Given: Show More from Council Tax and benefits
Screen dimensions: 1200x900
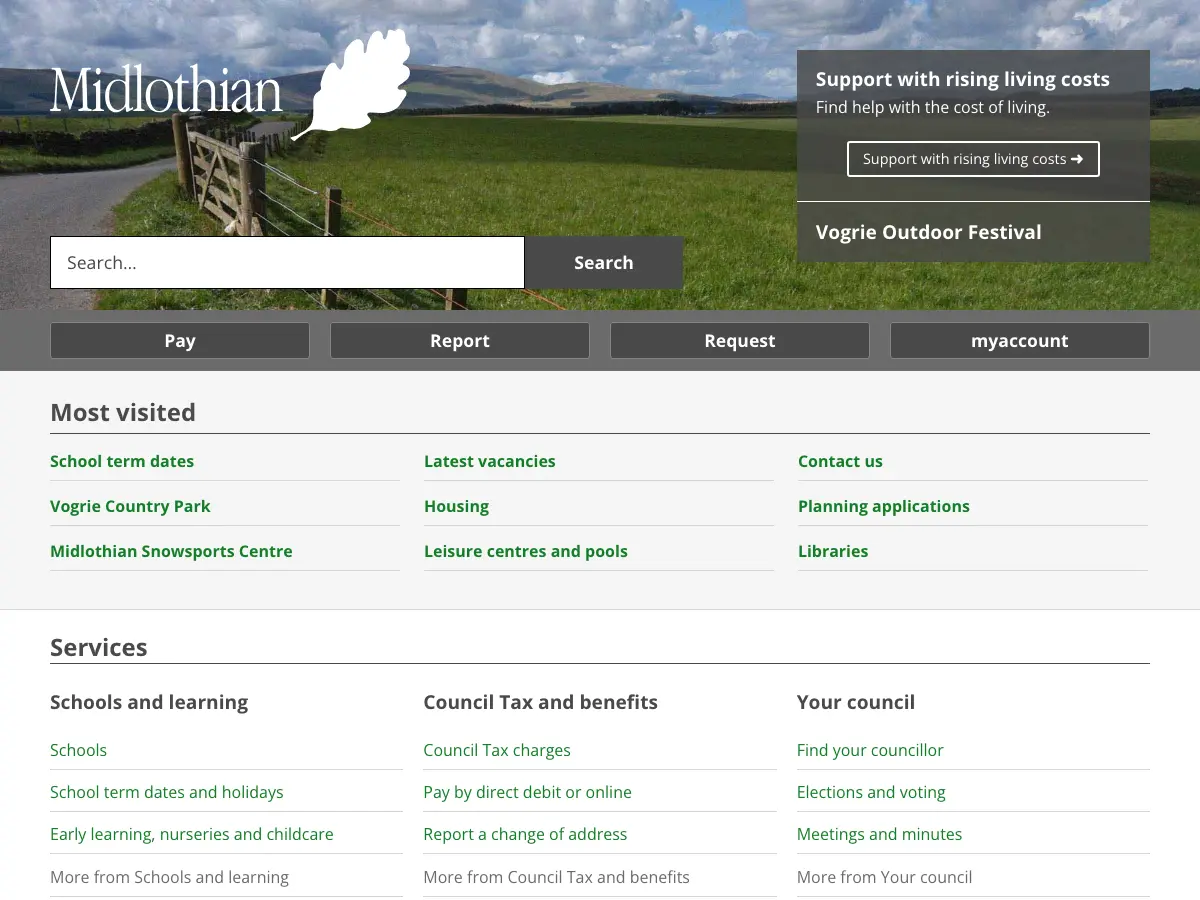Looking at the screenshot, I should point(556,877).
